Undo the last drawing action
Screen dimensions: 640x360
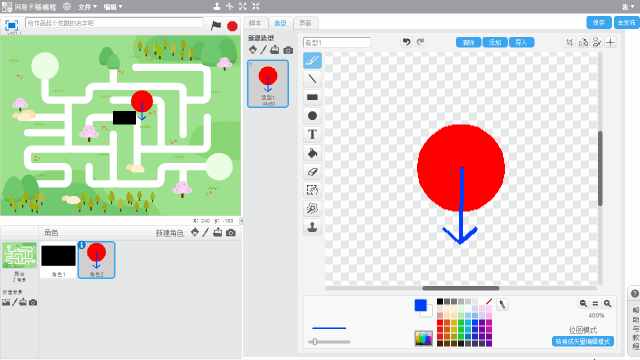pyautogui.click(x=406, y=42)
